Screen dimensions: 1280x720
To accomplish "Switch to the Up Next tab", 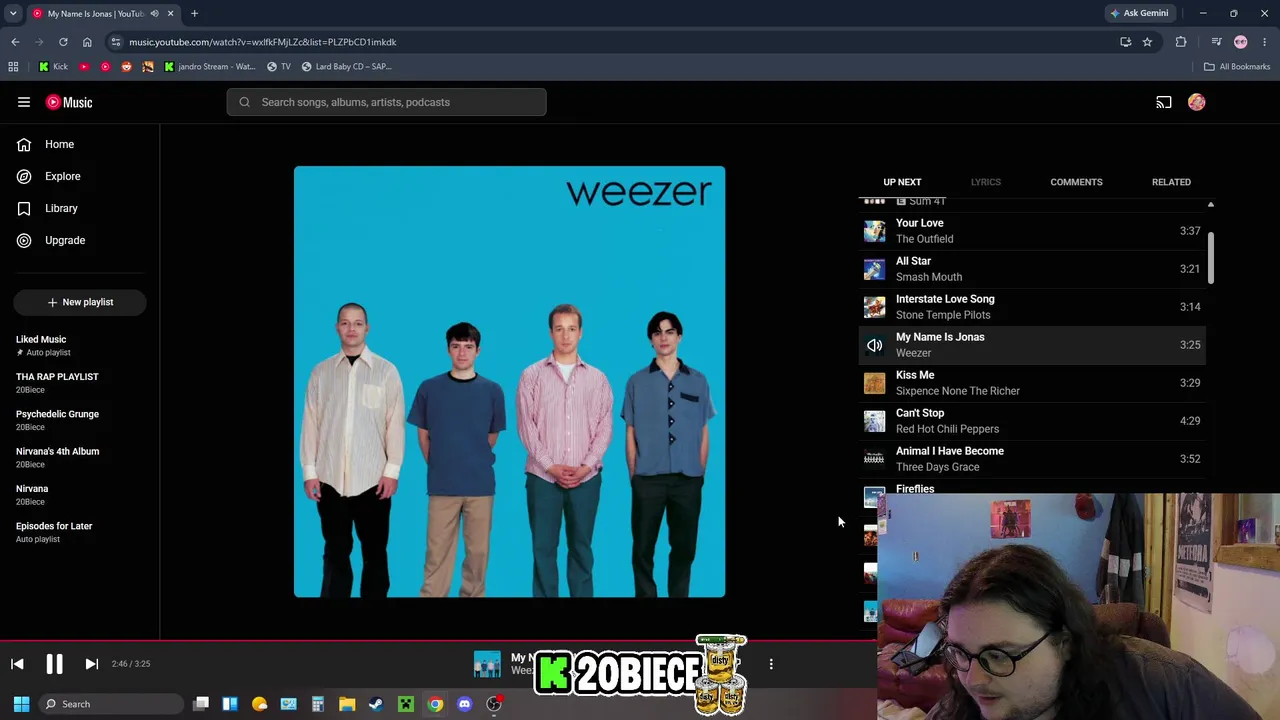I will (902, 182).
